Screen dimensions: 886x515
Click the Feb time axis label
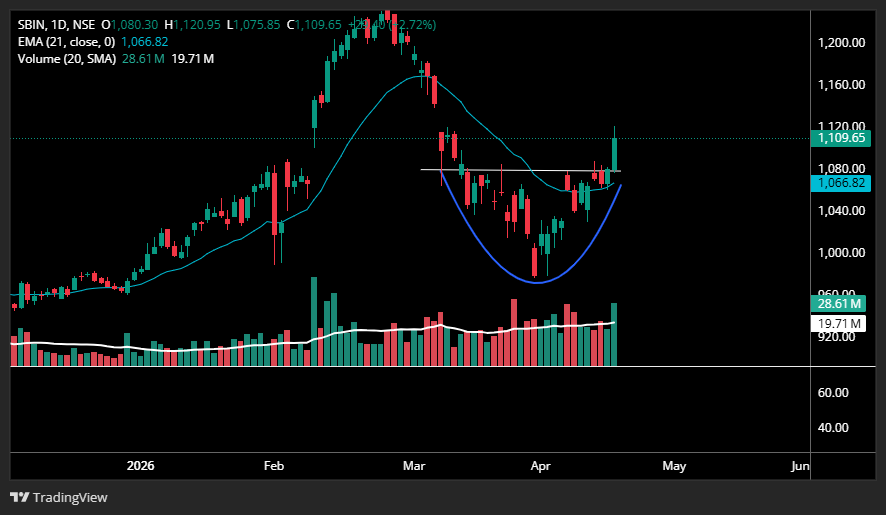[274, 466]
